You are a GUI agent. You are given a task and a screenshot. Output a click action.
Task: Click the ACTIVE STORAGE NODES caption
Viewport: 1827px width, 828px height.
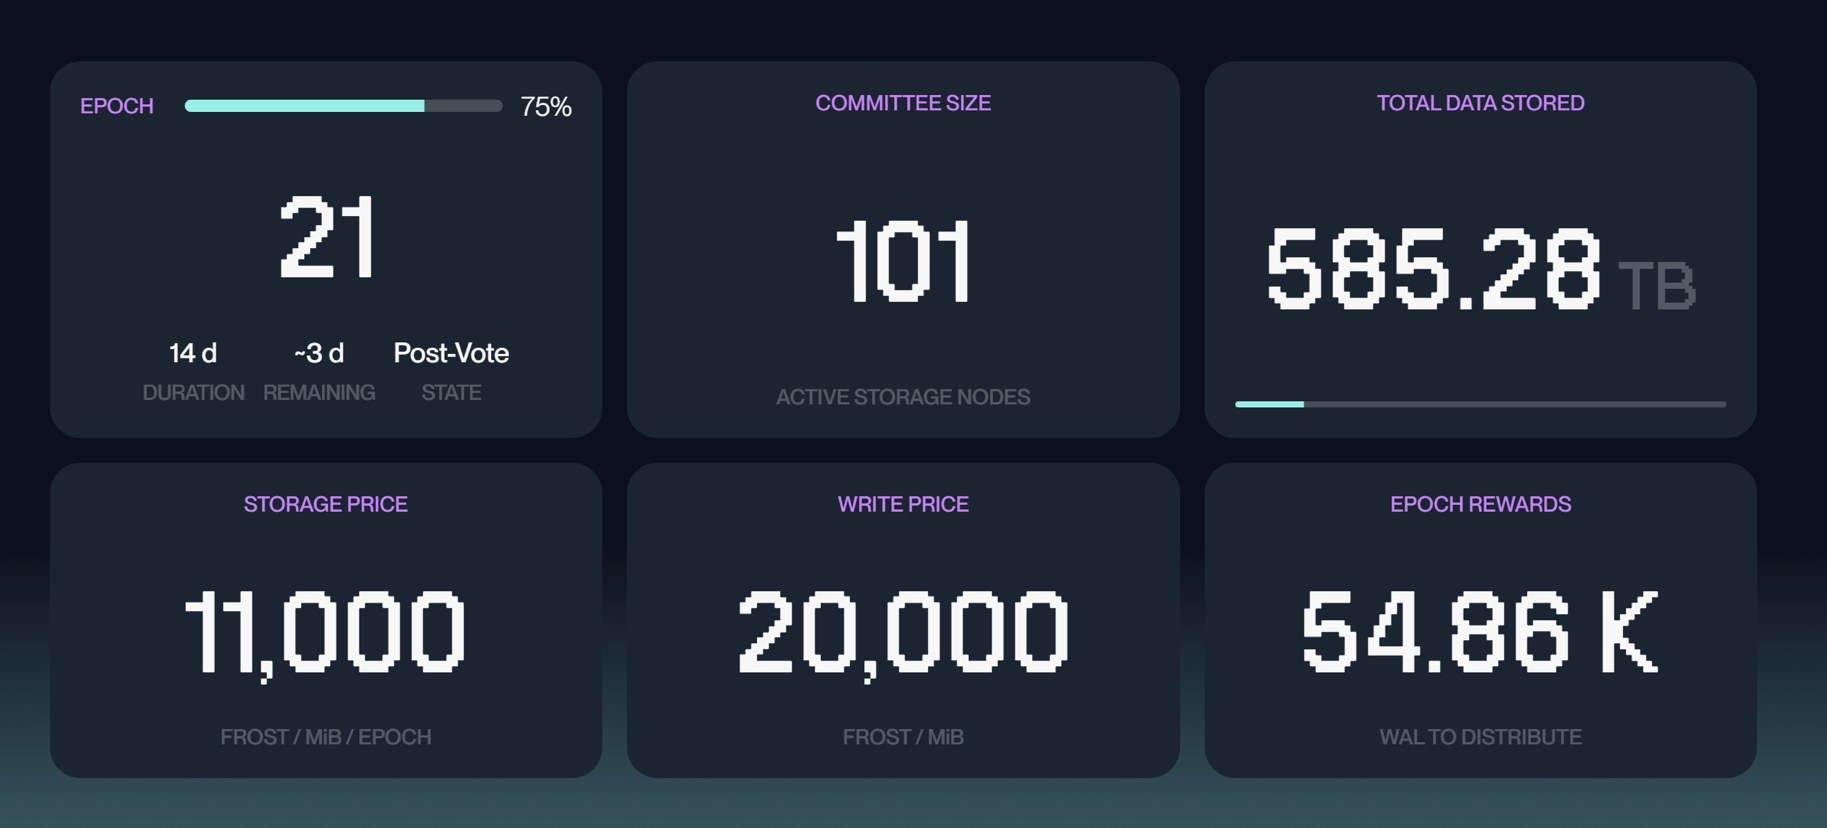pos(903,397)
